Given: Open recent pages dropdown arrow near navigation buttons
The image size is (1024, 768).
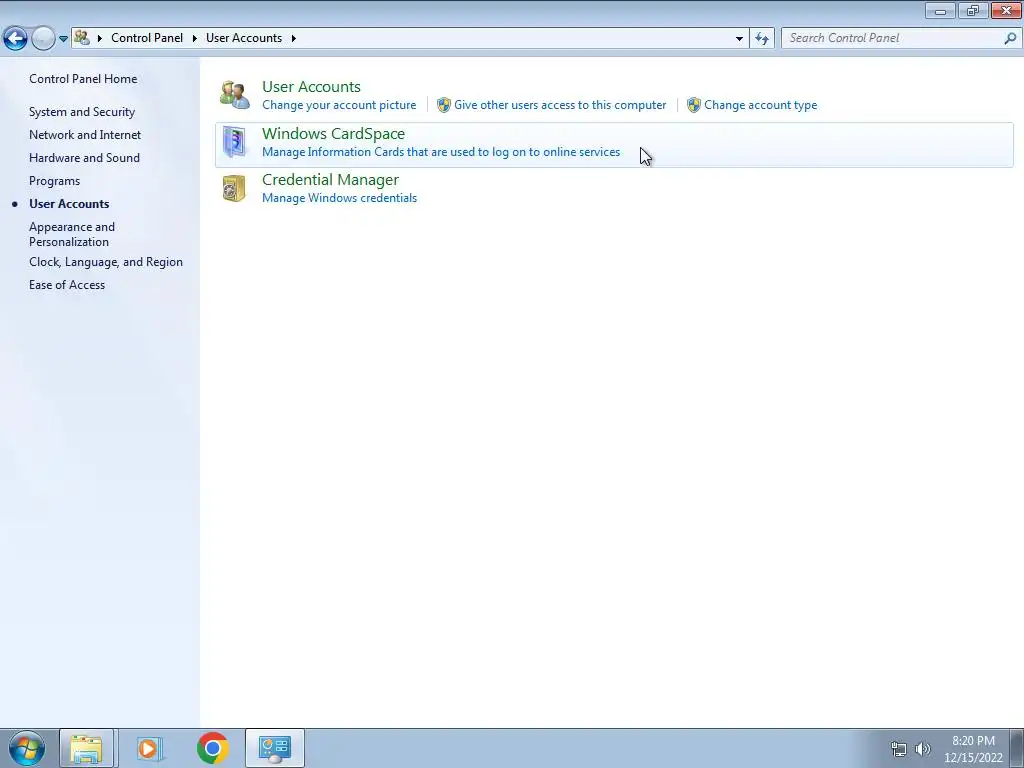Looking at the screenshot, I should (x=63, y=39).
